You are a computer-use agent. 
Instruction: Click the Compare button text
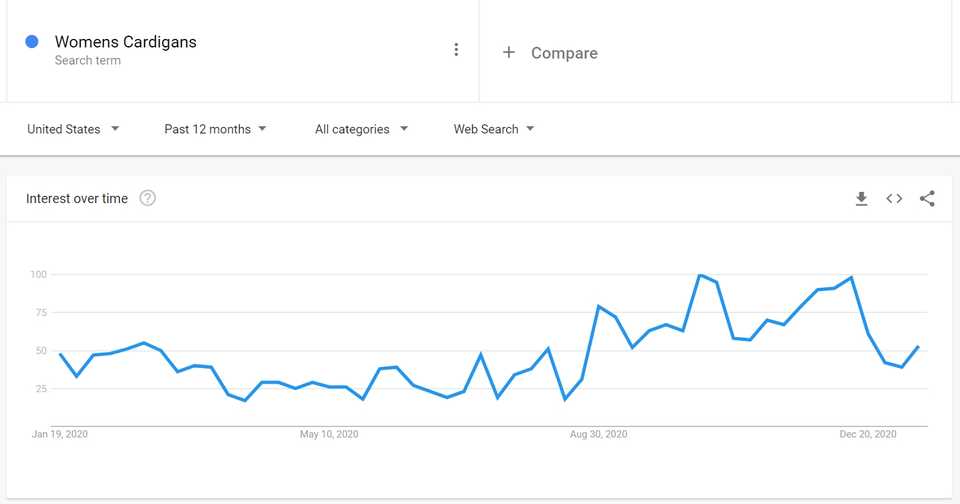point(564,53)
